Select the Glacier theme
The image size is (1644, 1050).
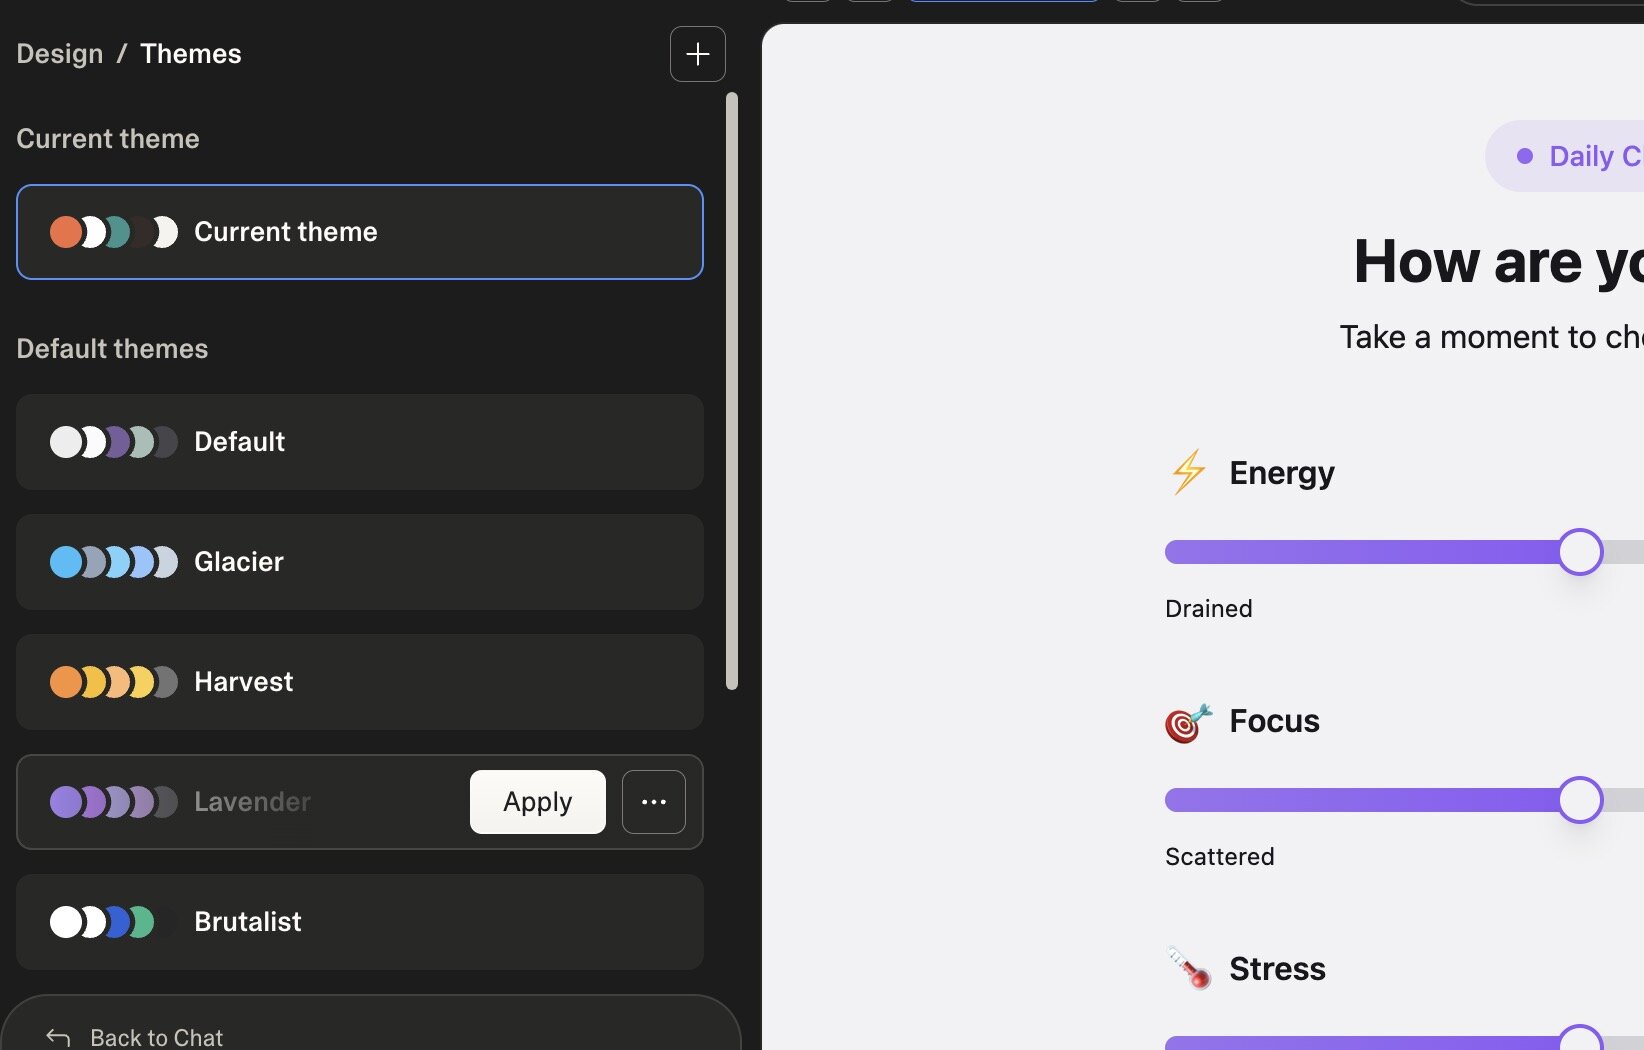[359, 562]
